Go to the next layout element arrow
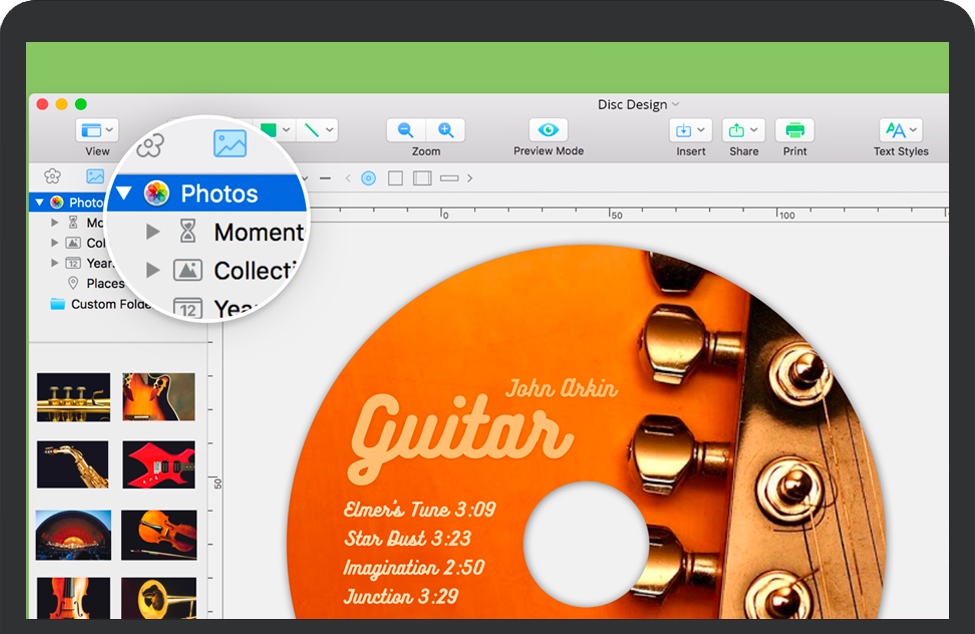The image size is (975, 634). [x=470, y=178]
